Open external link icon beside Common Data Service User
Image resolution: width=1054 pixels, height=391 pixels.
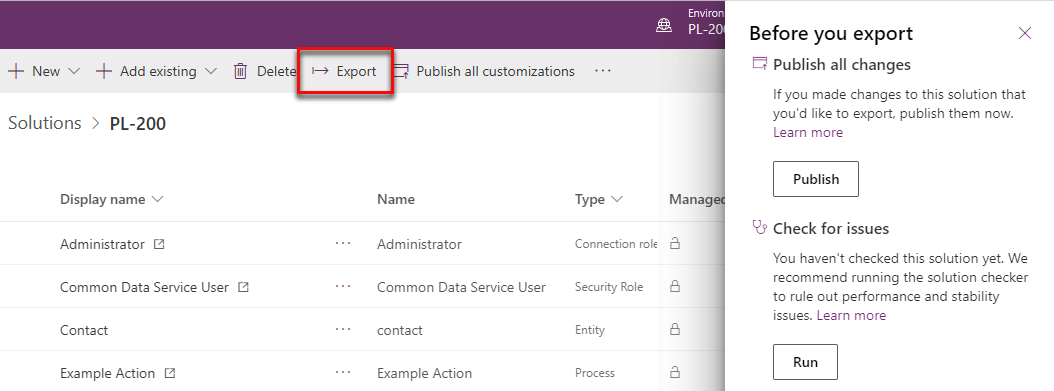(x=243, y=287)
